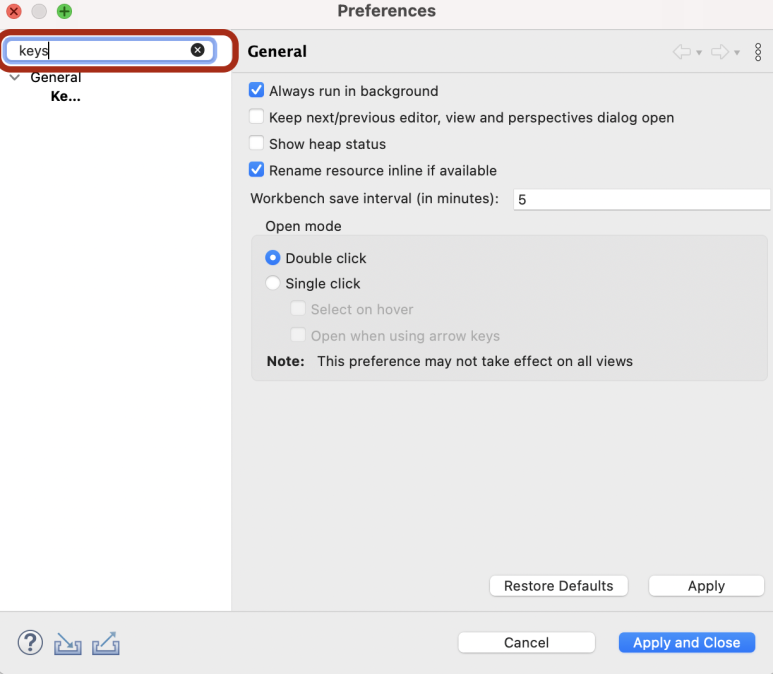The width and height of the screenshot is (773, 674).
Task: Click the green zoom window button
Action: [64, 11]
